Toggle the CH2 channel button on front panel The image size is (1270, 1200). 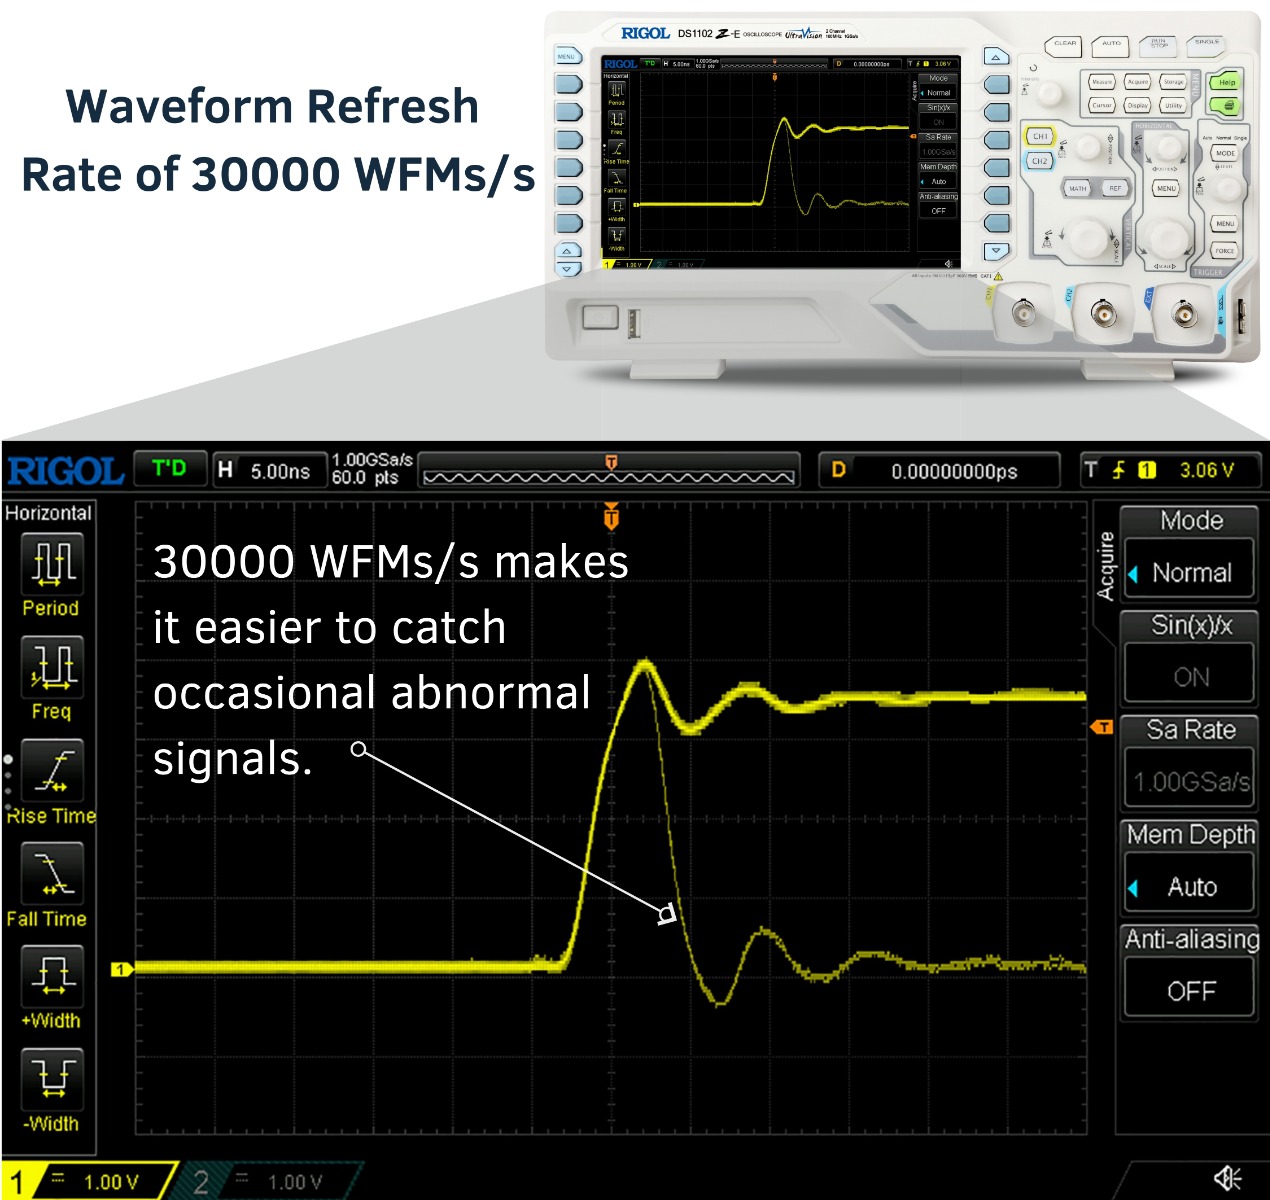coord(1040,160)
